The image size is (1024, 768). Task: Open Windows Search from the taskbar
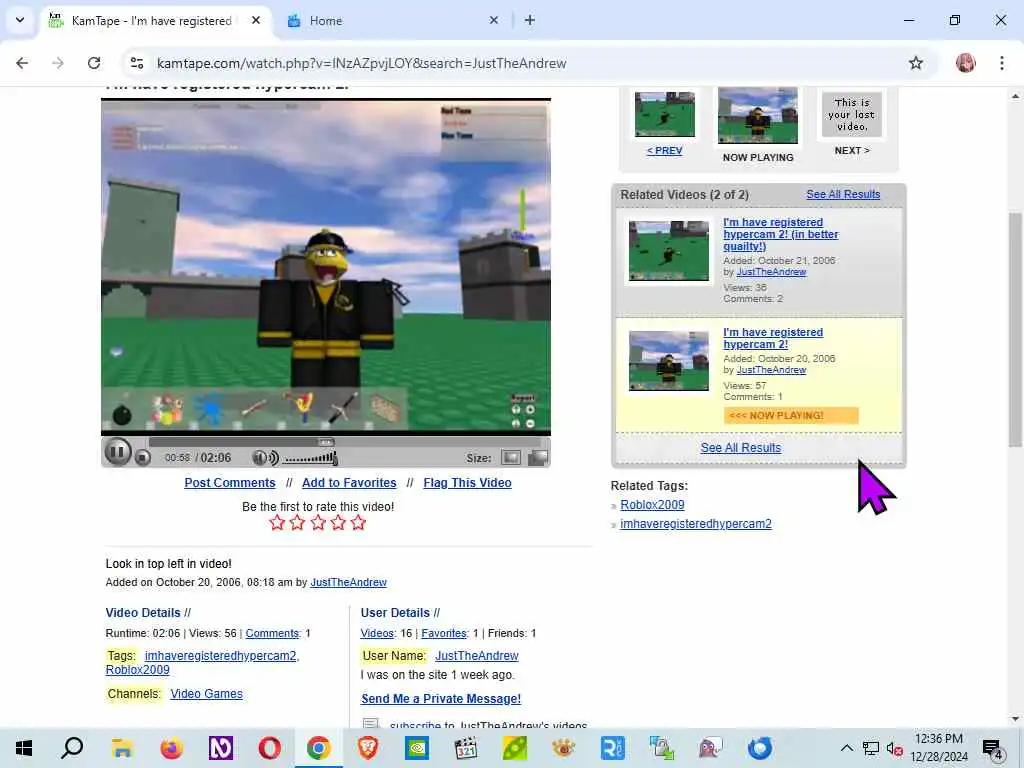[x=72, y=748]
